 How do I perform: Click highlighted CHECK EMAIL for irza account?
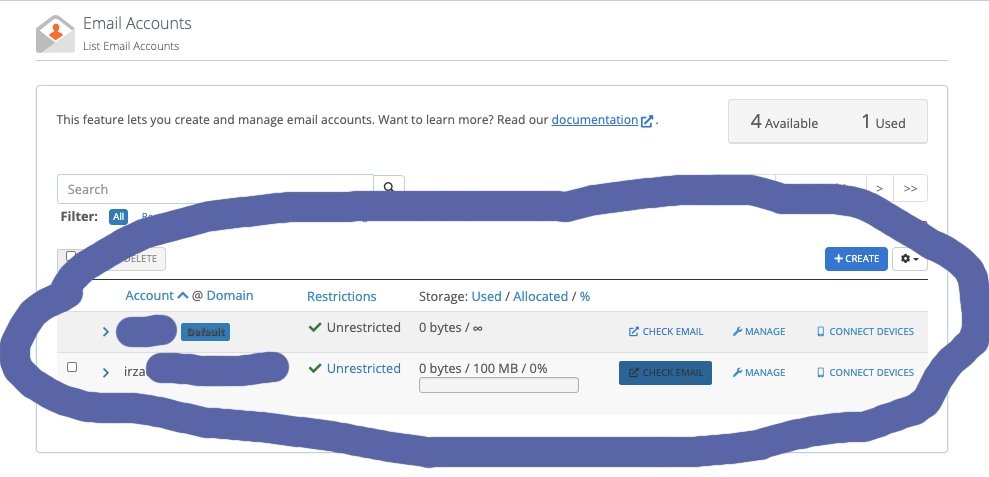point(665,373)
